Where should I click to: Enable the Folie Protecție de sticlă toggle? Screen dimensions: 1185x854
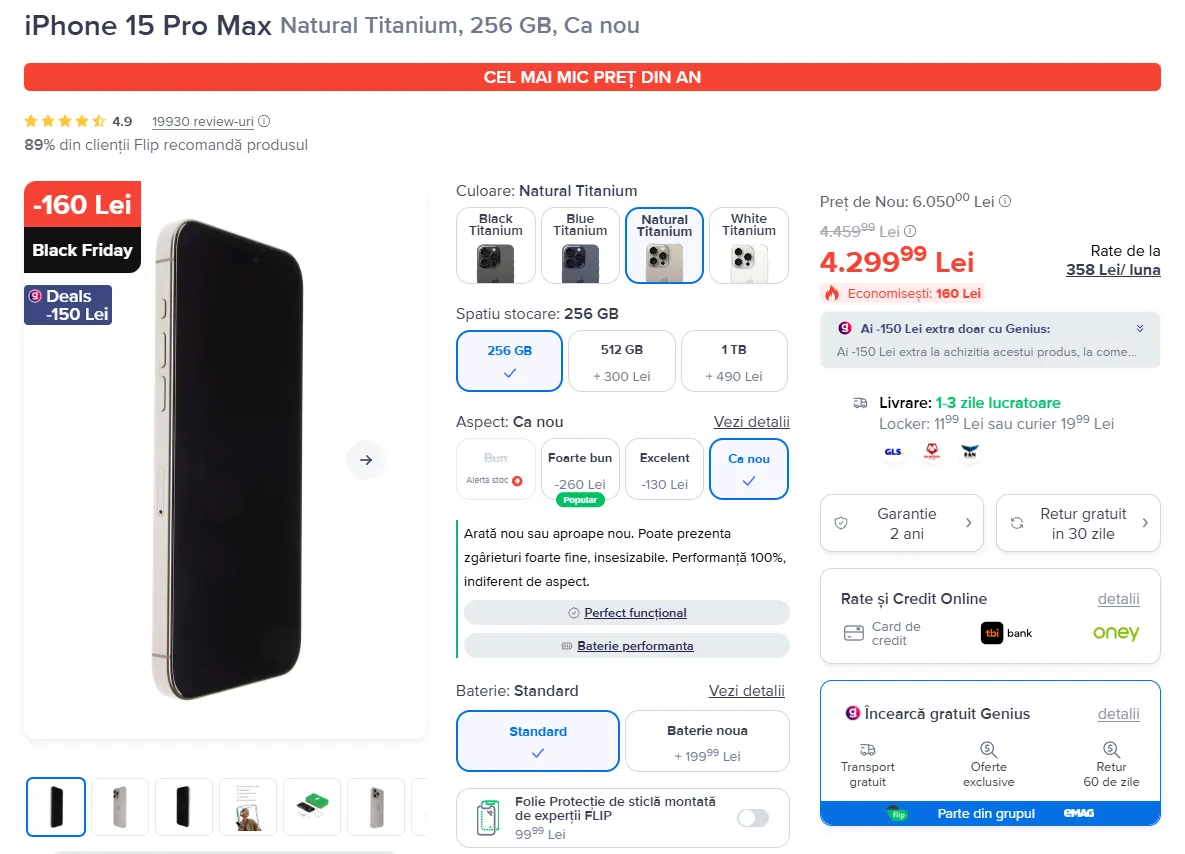(753, 818)
